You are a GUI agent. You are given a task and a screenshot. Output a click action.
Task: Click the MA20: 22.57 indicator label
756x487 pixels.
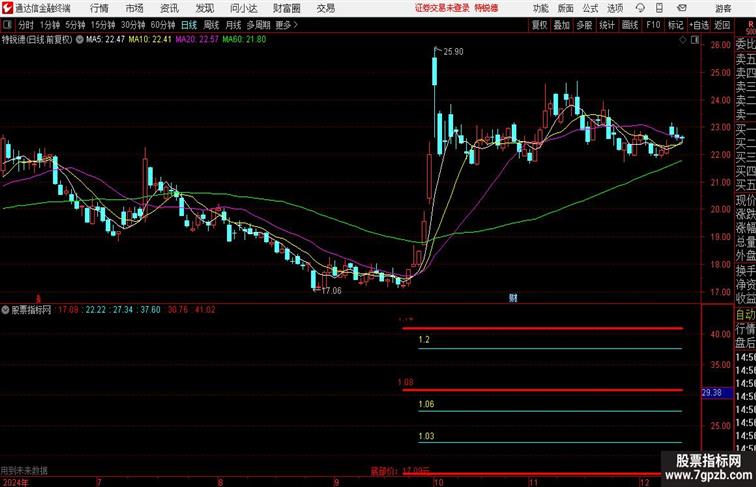(197, 40)
